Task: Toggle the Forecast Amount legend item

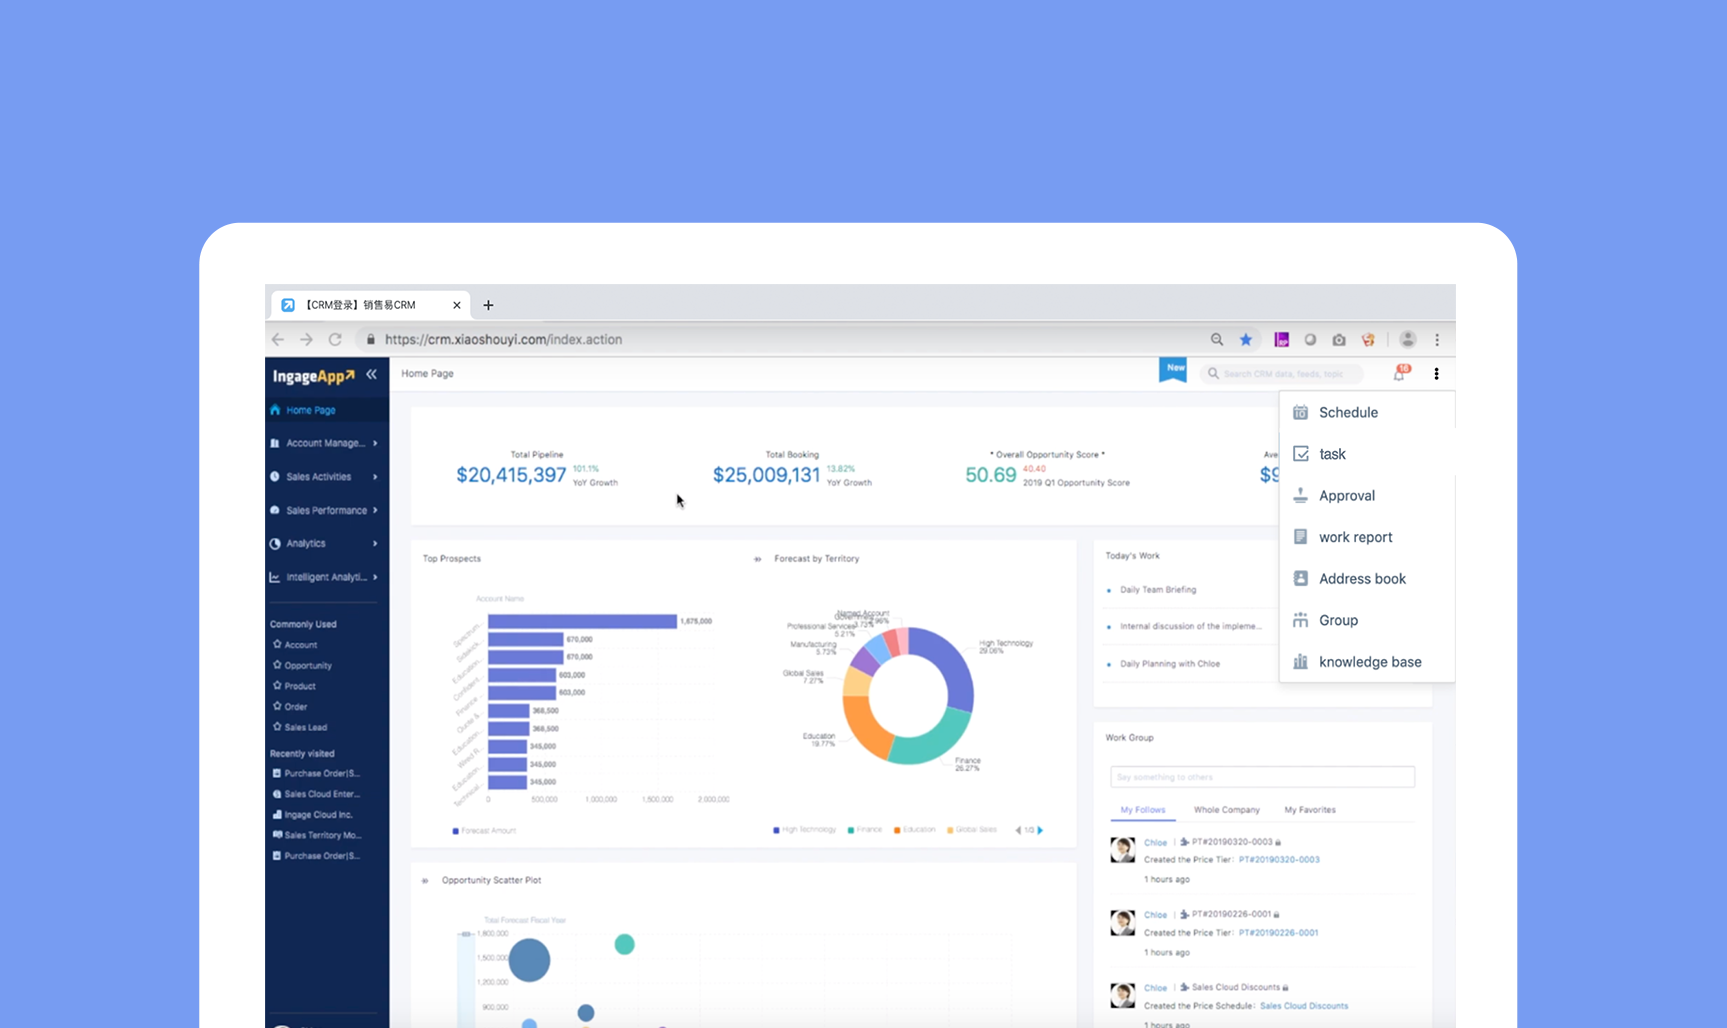Action: point(484,830)
